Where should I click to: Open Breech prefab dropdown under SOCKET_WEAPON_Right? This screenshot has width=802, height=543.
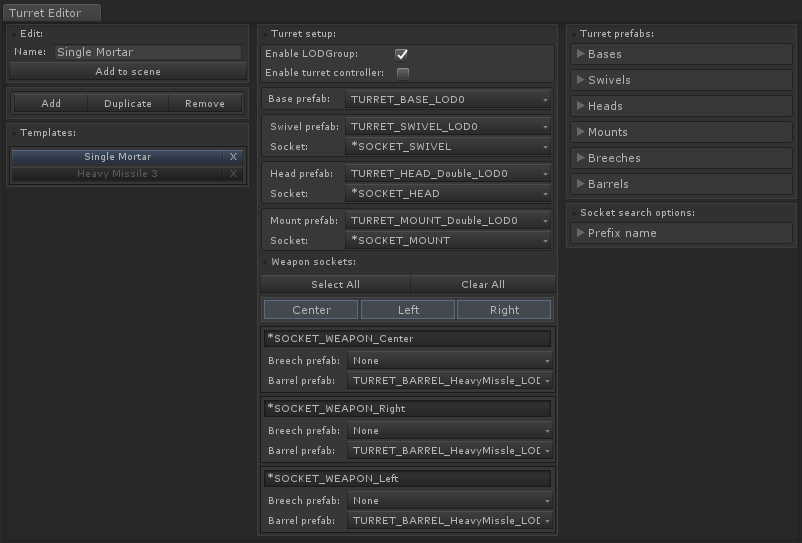[450, 431]
